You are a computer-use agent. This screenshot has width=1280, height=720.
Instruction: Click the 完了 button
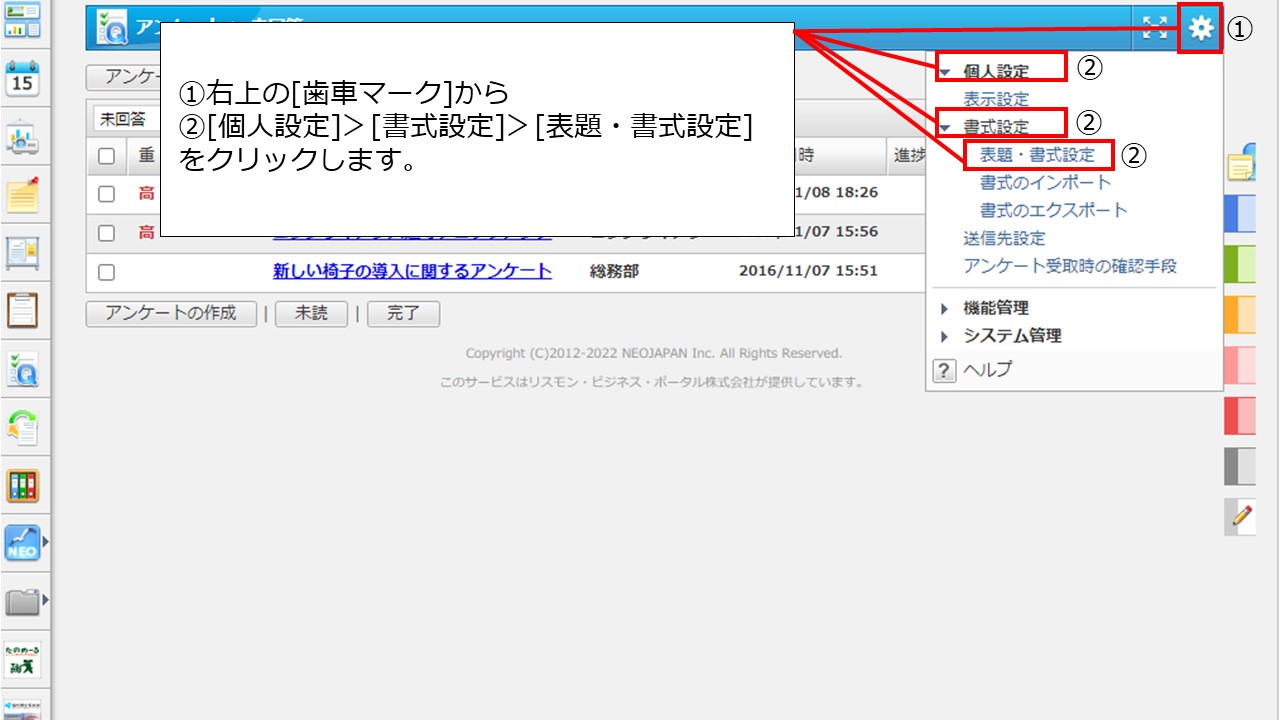coord(403,314)
